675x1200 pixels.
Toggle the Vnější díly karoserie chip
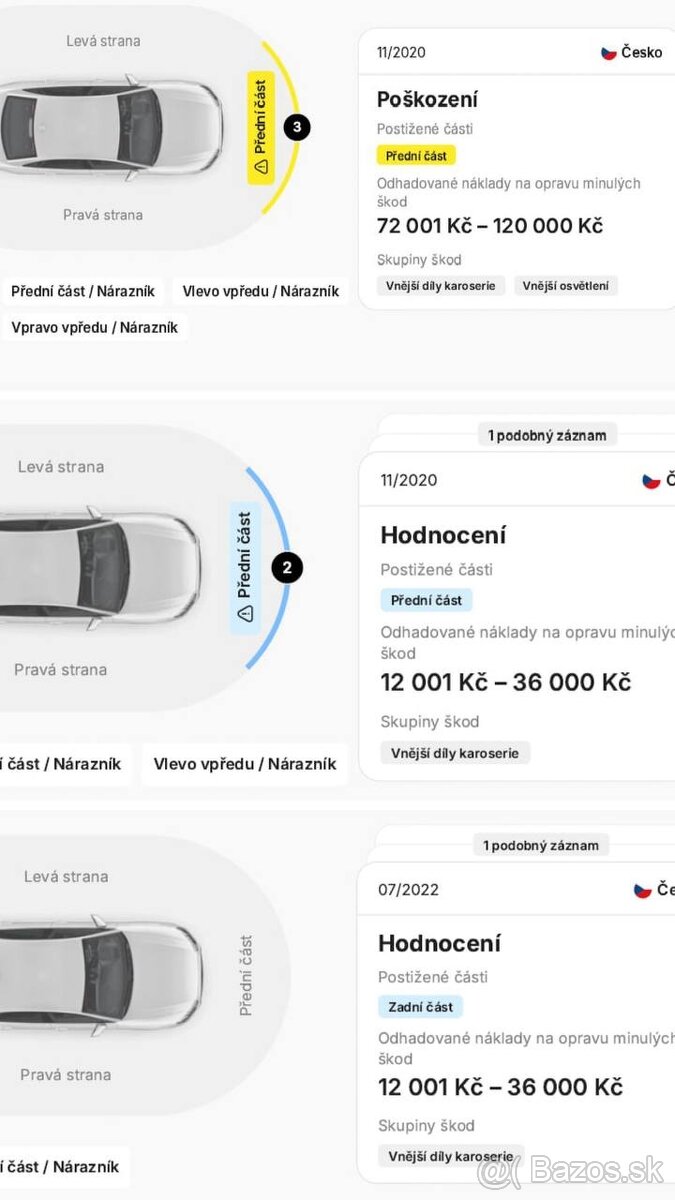pos(440,285)
